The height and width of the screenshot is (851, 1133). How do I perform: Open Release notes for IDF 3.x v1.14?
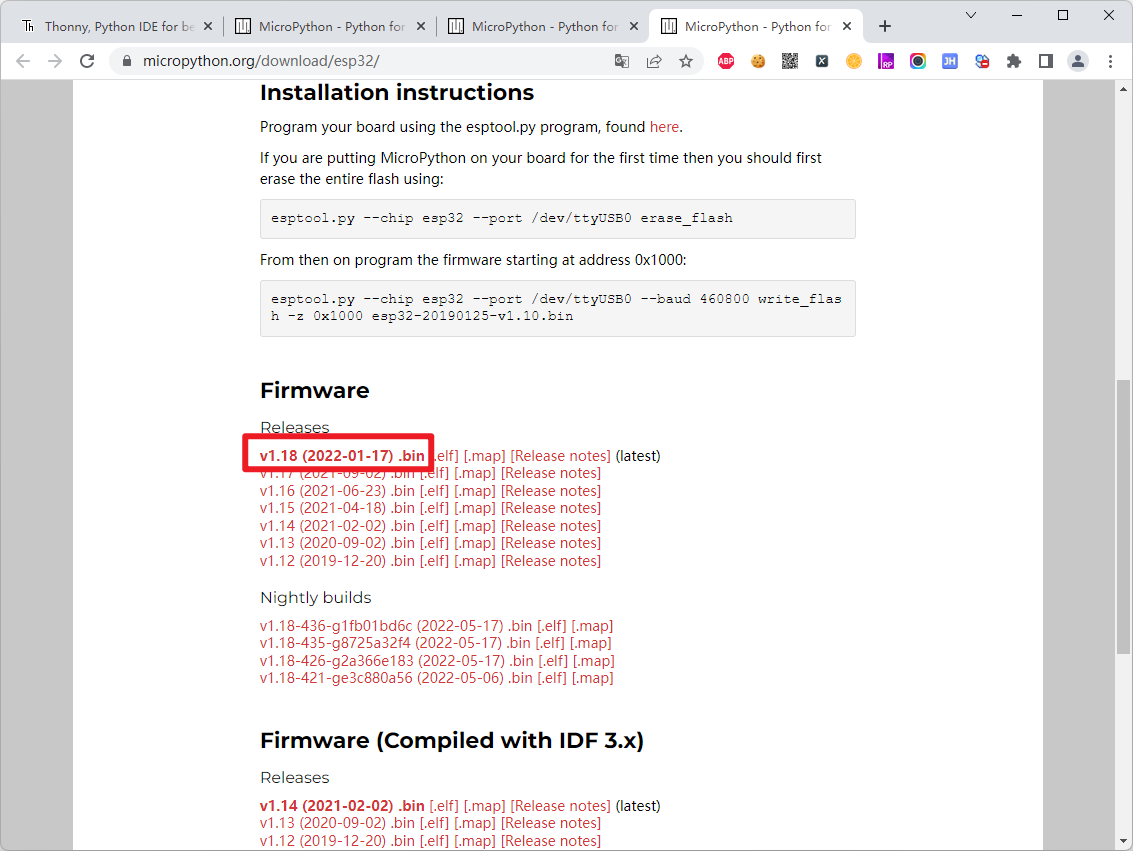pyautogui.click(x=561, y=805)
